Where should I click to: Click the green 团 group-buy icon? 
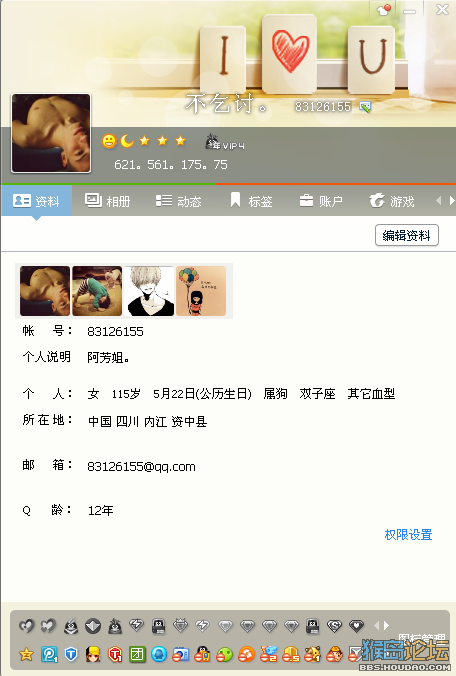click(137, 654)
